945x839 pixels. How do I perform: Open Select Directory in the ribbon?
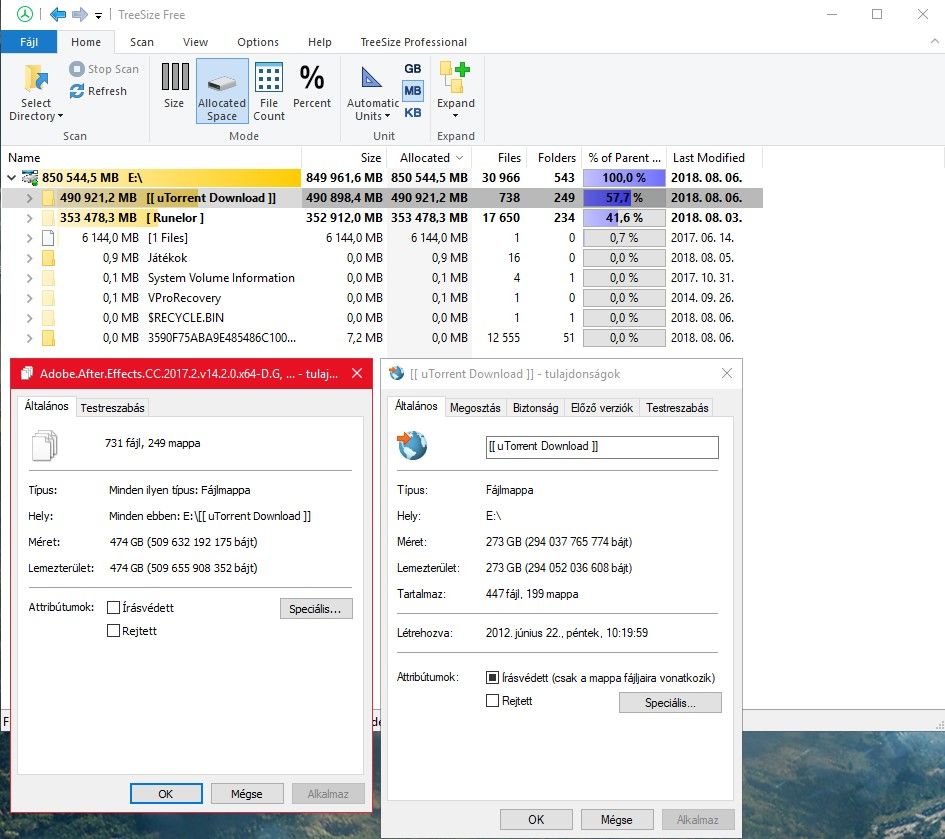coord(36,92)
